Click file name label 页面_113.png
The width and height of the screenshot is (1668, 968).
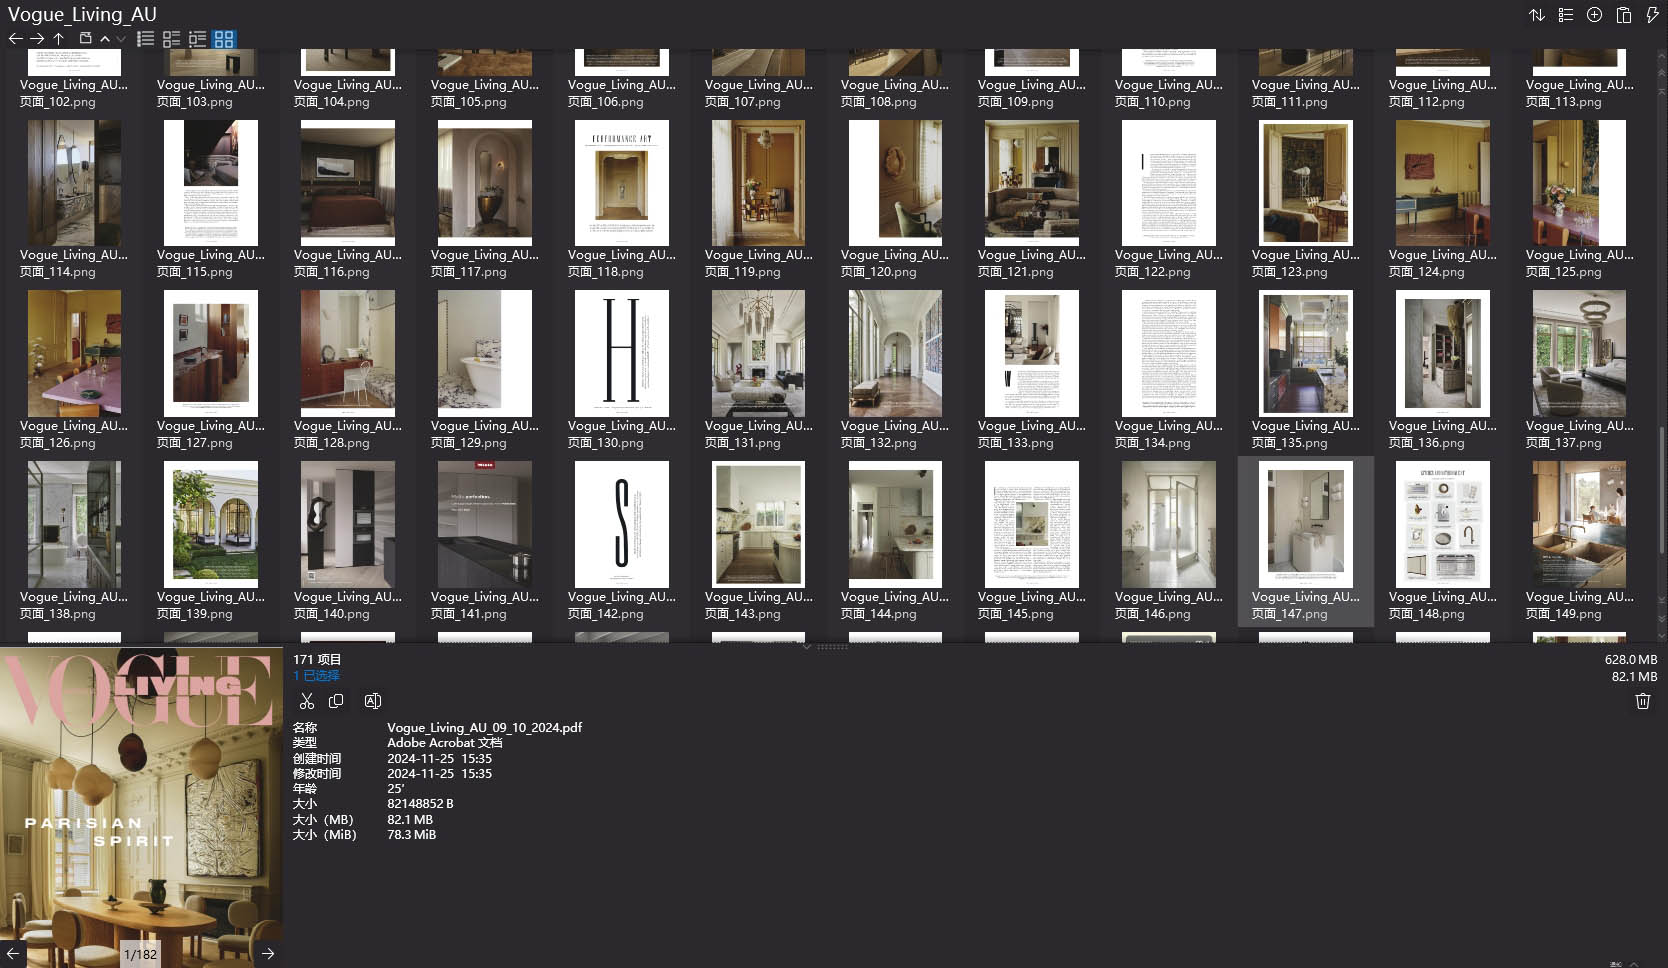1580,93
